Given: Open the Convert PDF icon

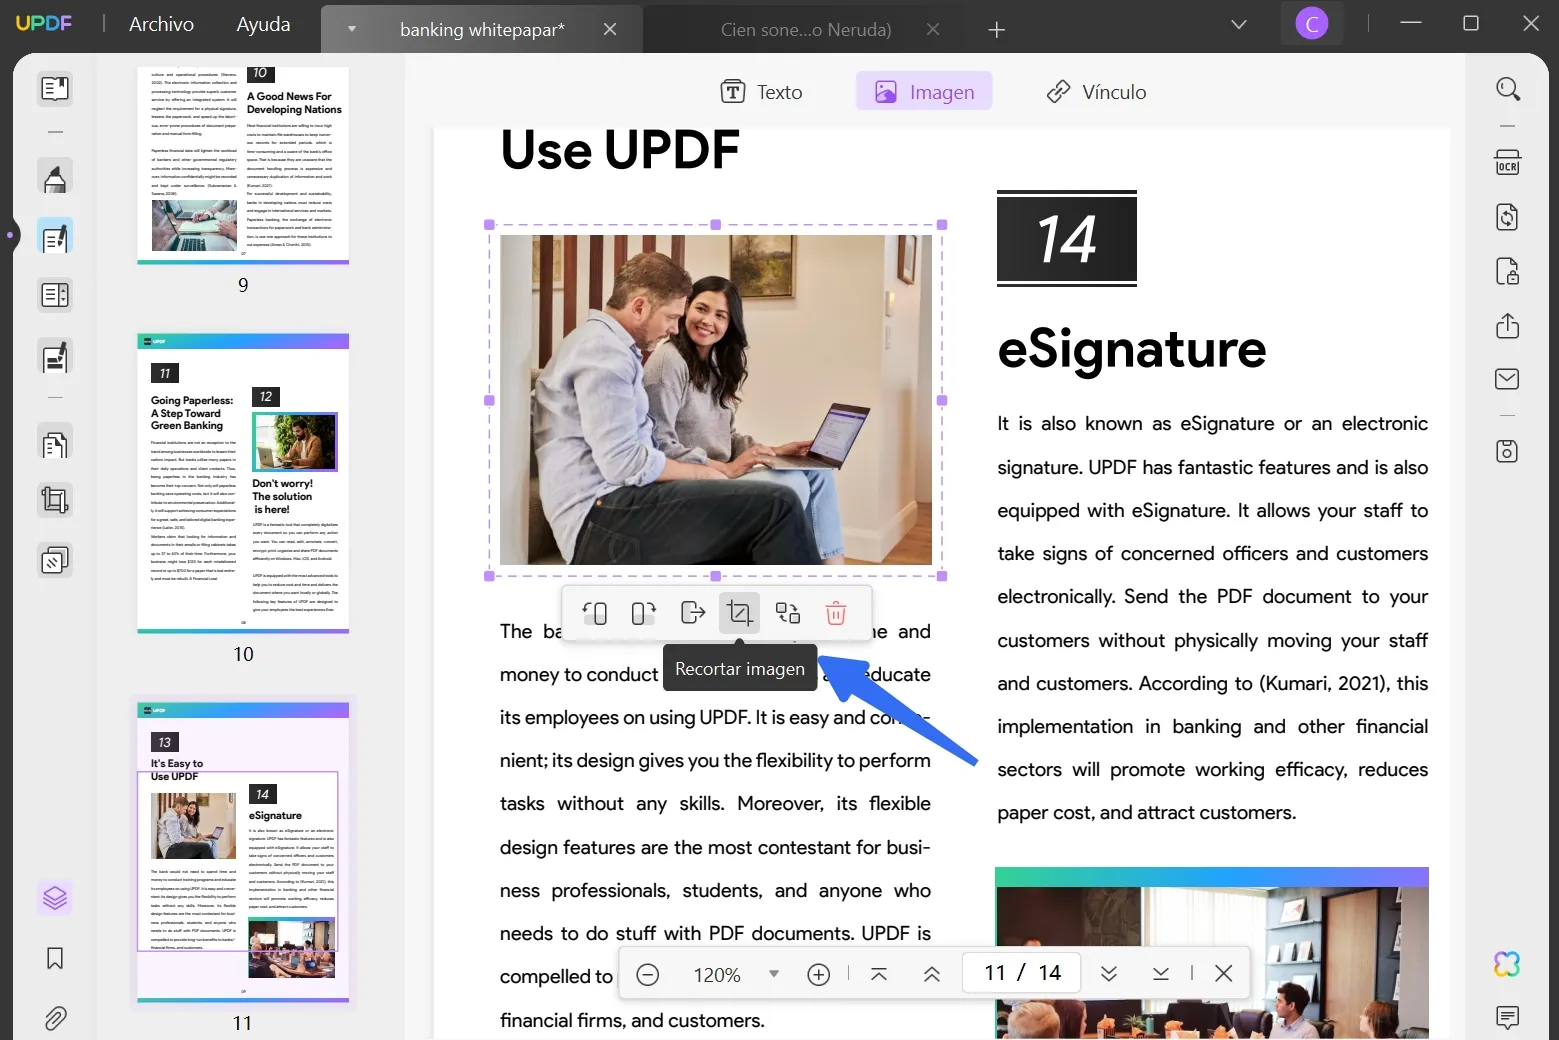Looking at the screenshot, I should point(1507,217).
